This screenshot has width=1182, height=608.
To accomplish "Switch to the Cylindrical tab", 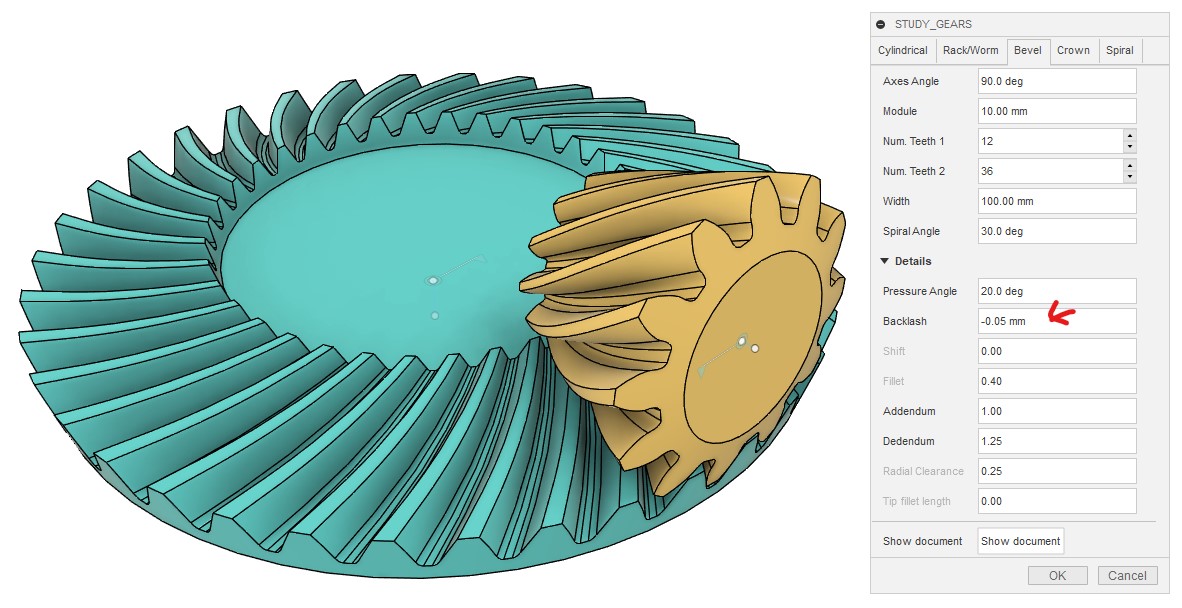I will coord(902,50).
